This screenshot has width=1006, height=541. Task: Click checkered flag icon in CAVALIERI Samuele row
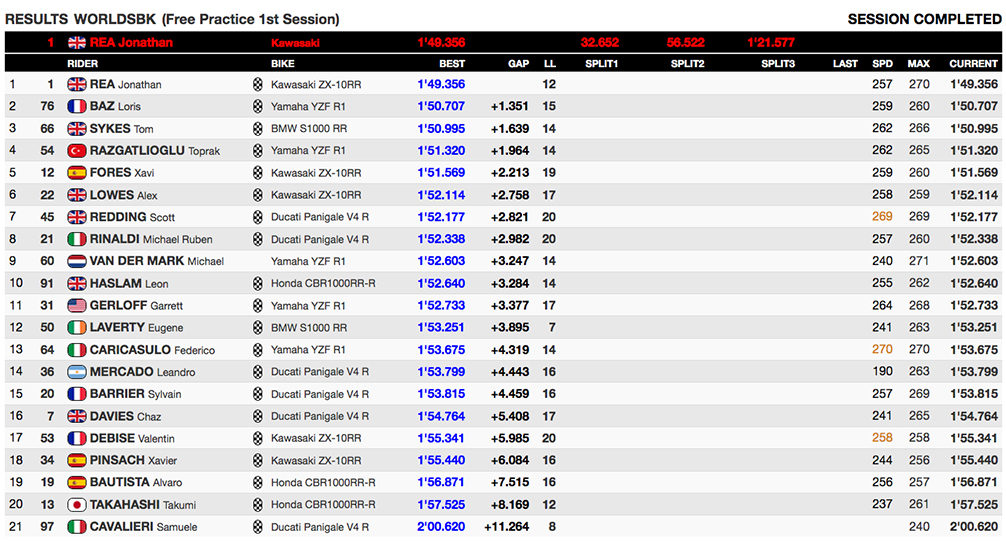[258, 527]
